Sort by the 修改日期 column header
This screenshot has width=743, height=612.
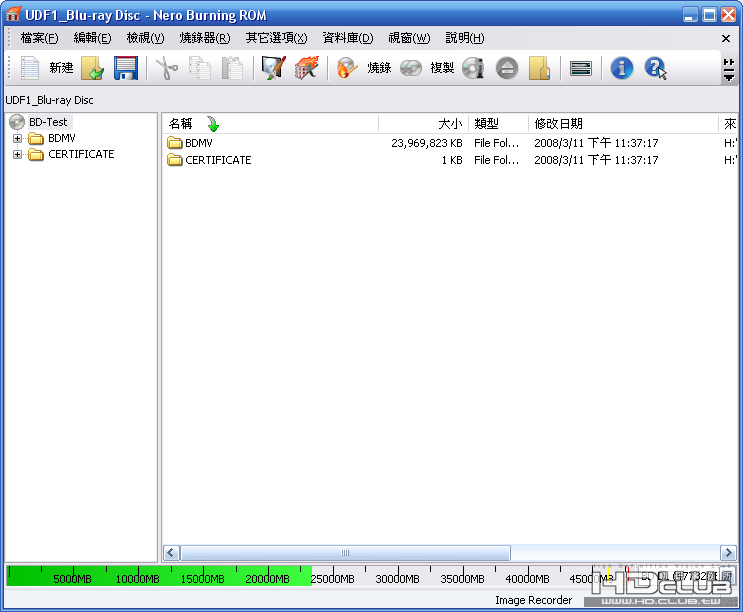pyautogui.click(x=624, y=124)
